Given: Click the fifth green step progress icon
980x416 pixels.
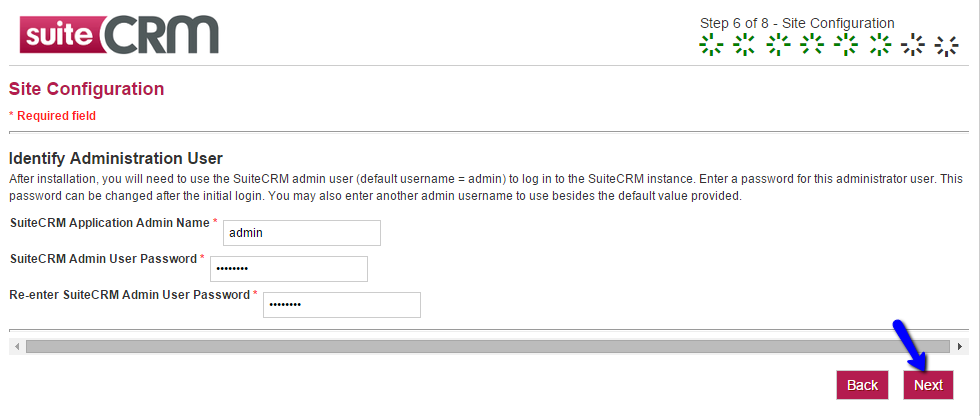Looking at the screenshot, I should pos(846,46).
